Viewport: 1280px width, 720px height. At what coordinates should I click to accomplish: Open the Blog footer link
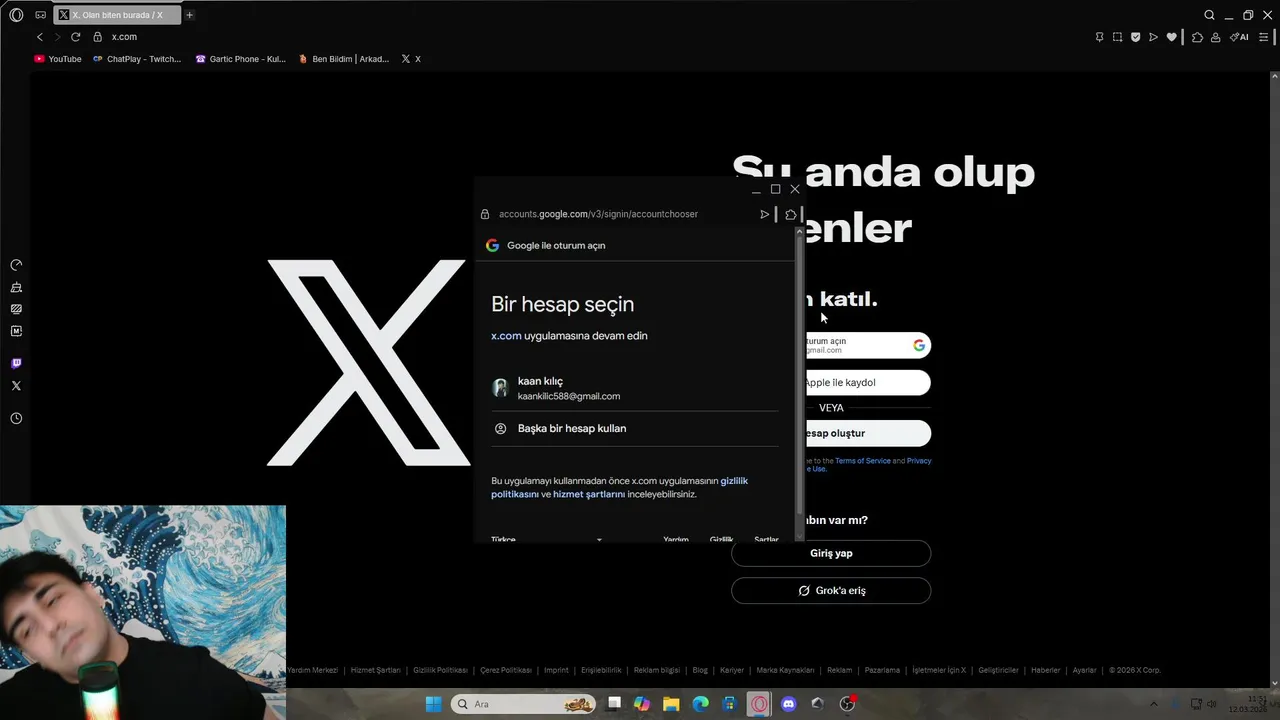coord(700,670)
